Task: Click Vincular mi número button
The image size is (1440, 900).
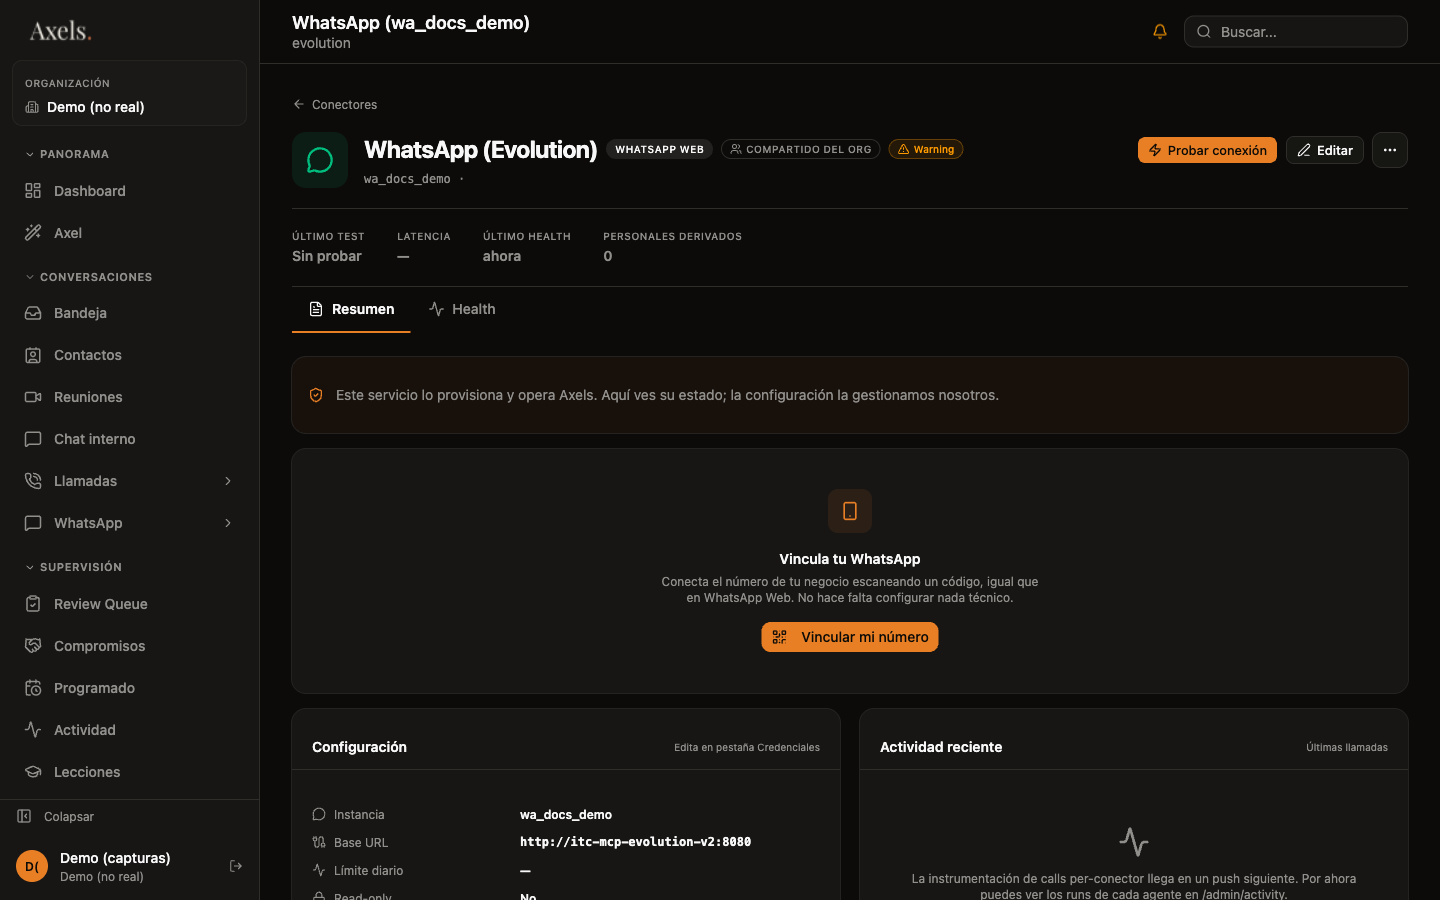Action: coord(850,637)
